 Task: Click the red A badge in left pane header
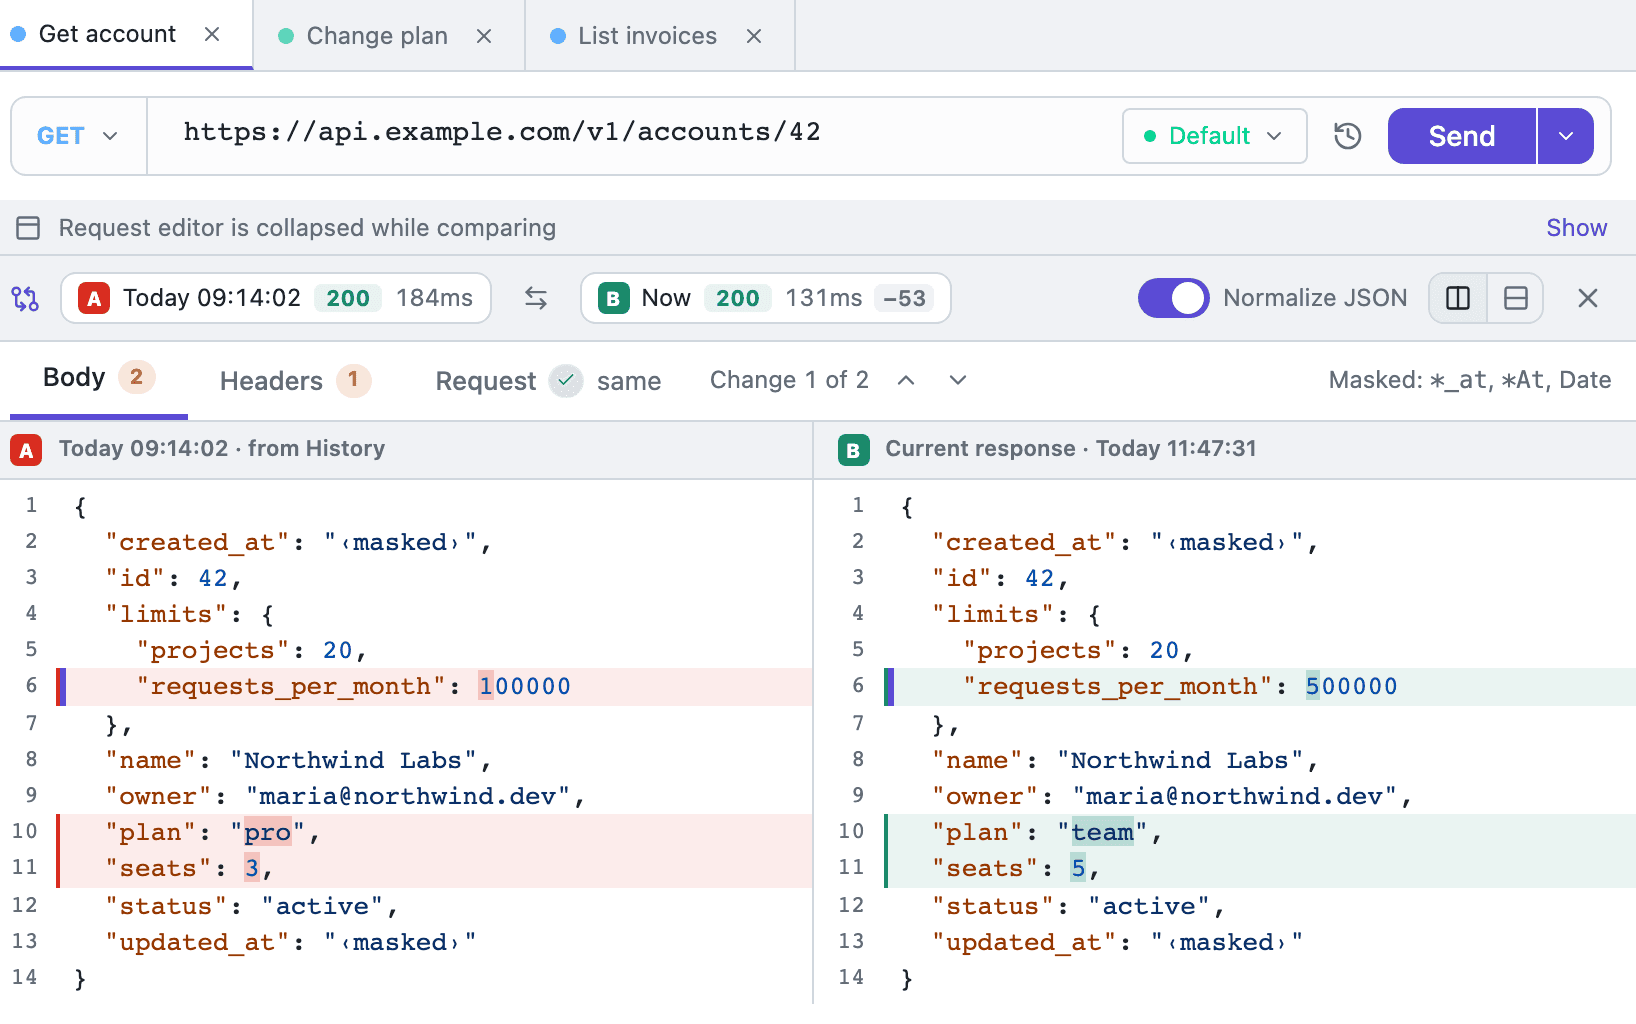26,450
